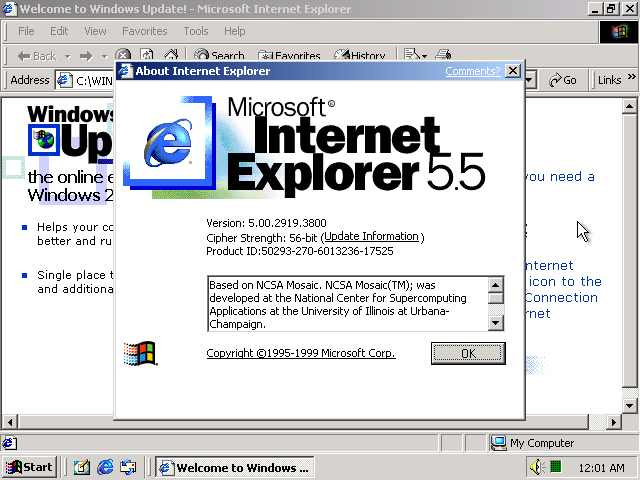Click the license text scroll-up arrow

(x=496, y=285)
